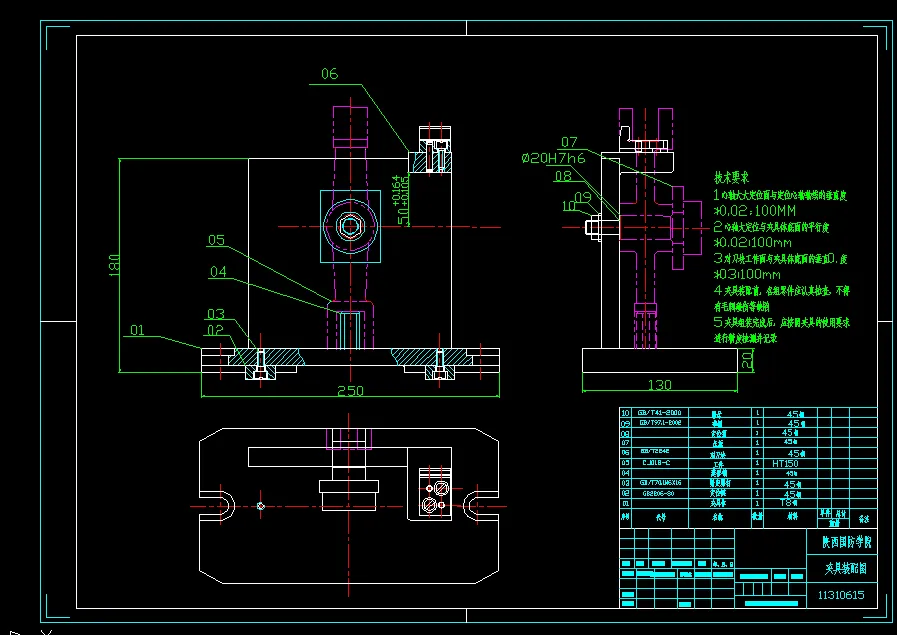897x635 pixels.
Task: Click the 0.02:100mm parallelism note
Action: pos(752,243)
